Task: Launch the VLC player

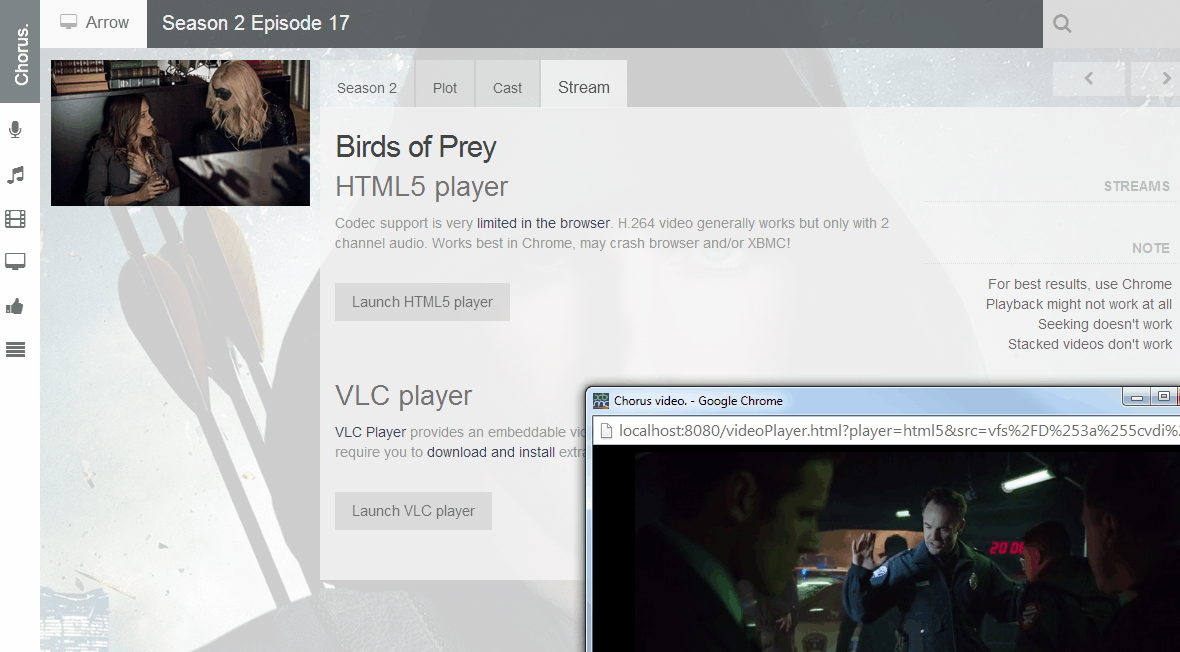Action: coord(413,511)
